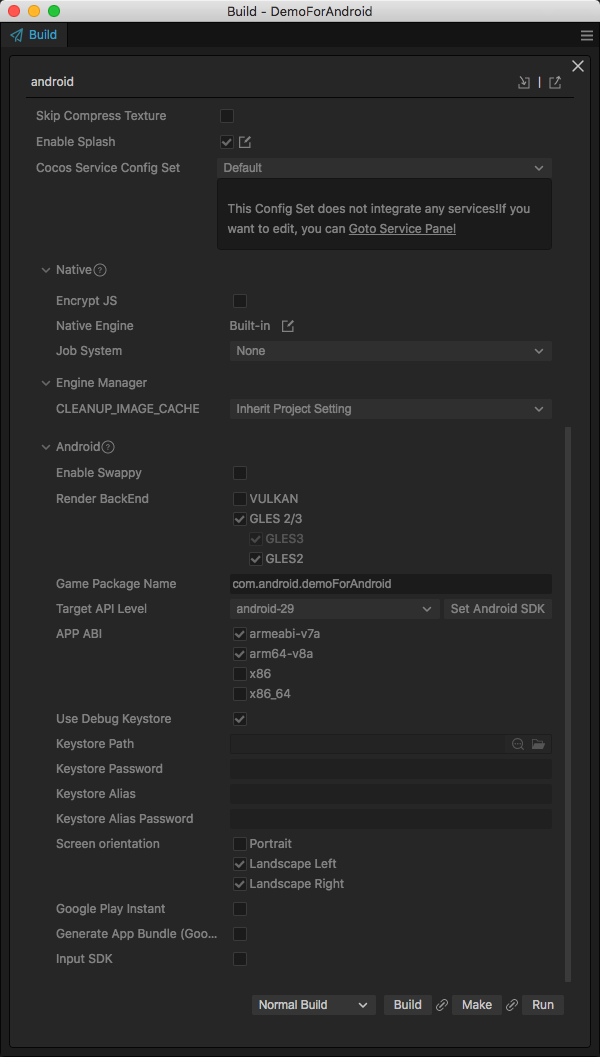600x1057 pixels.
Task: Click the help icon beside Android
Action: [x=108, y=447]
